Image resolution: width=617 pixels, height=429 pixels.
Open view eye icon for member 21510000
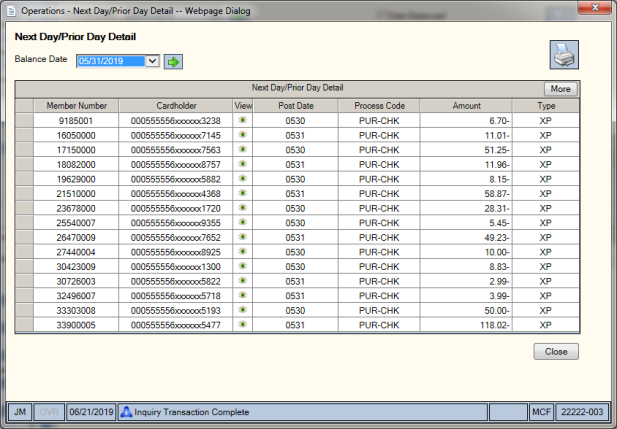click(243, 193)
